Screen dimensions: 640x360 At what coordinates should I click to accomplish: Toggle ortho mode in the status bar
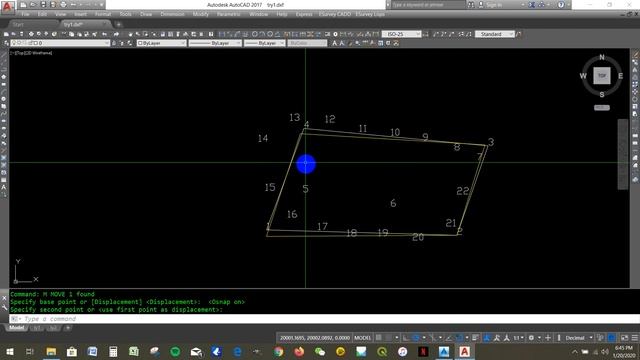[x=405, y=338]
